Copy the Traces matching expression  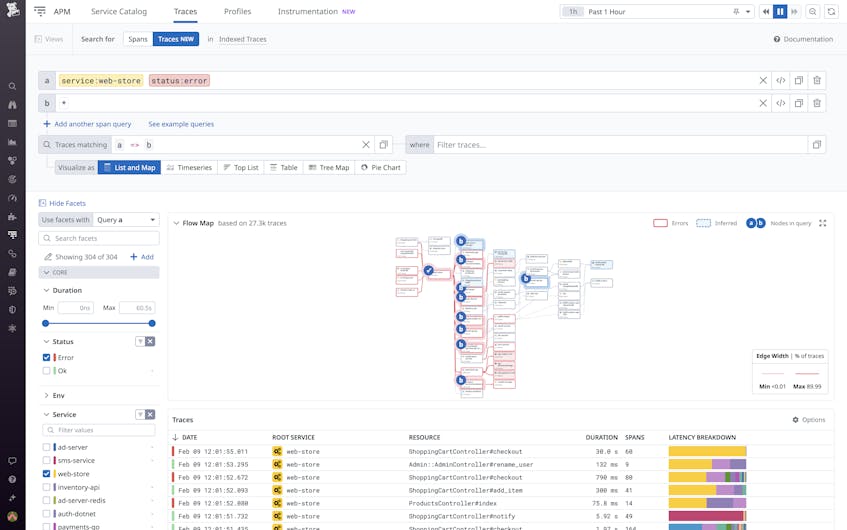point(383,145)
